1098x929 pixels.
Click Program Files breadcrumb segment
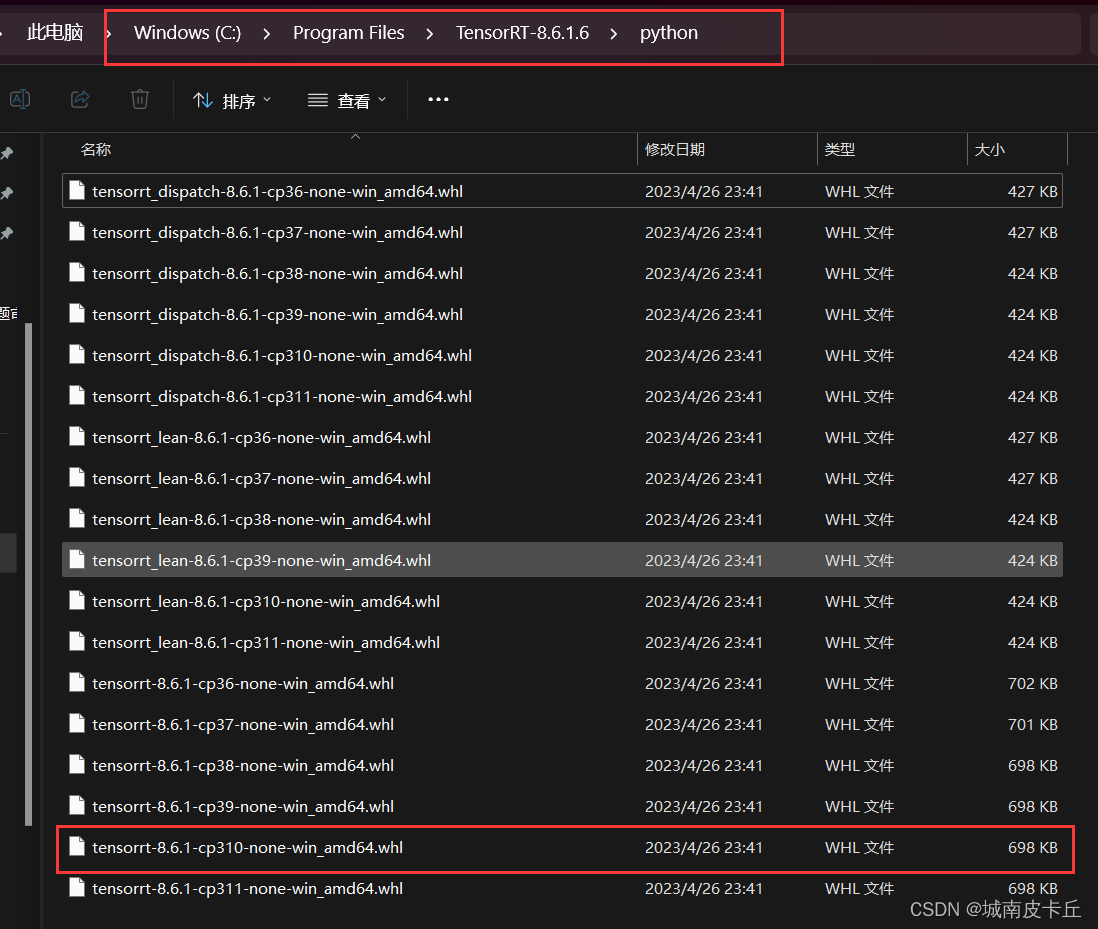pyautogui.click(x=349, y=33)
